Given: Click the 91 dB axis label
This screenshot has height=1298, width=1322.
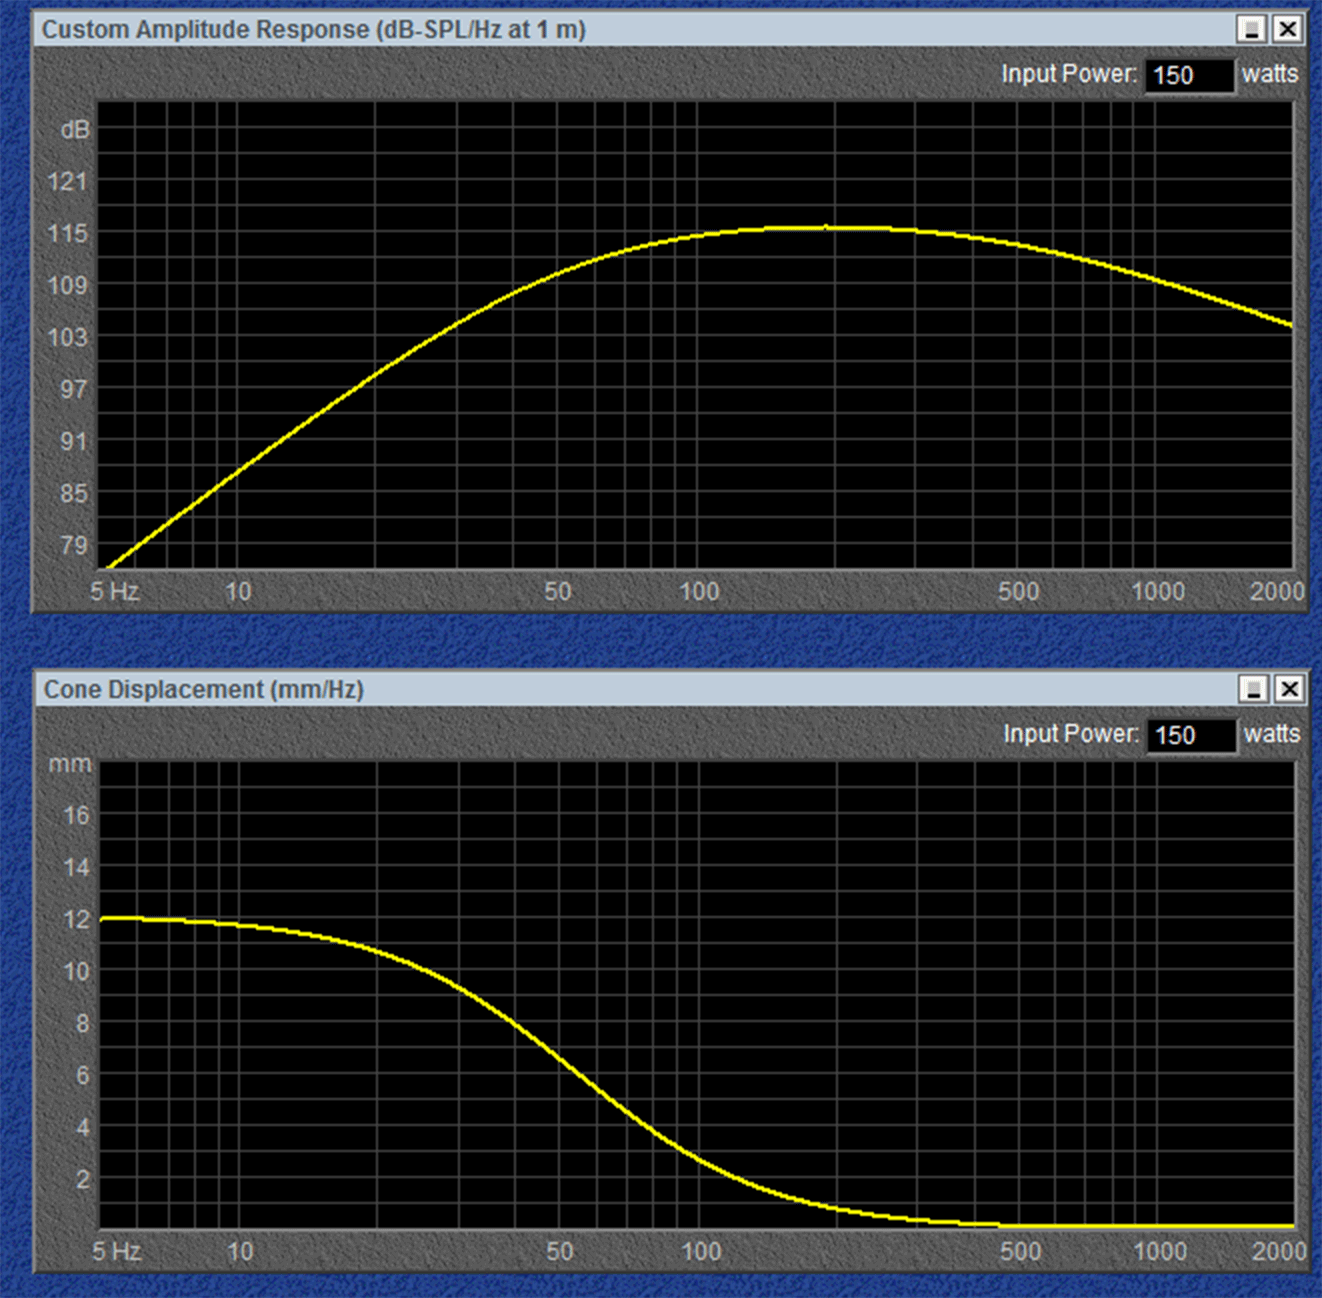Looking at the screenshot, I should (x=74, y=441).
